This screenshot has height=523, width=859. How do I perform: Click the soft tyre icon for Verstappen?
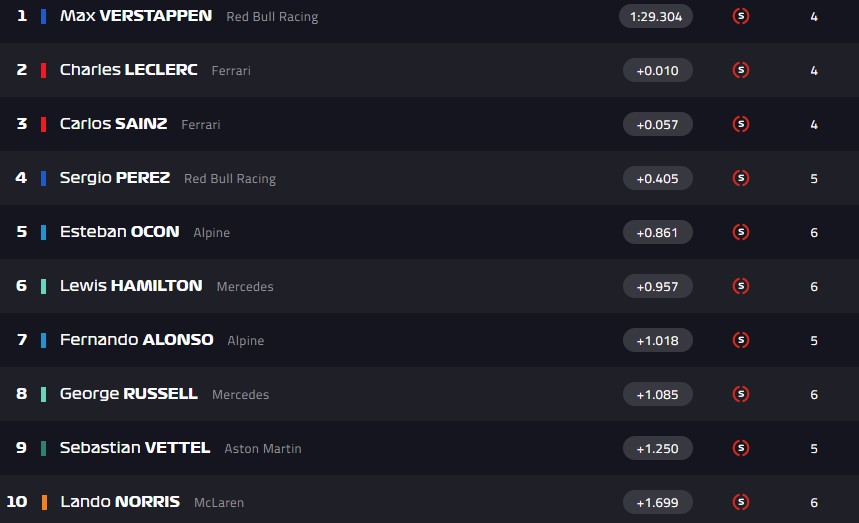pos(741,16)
